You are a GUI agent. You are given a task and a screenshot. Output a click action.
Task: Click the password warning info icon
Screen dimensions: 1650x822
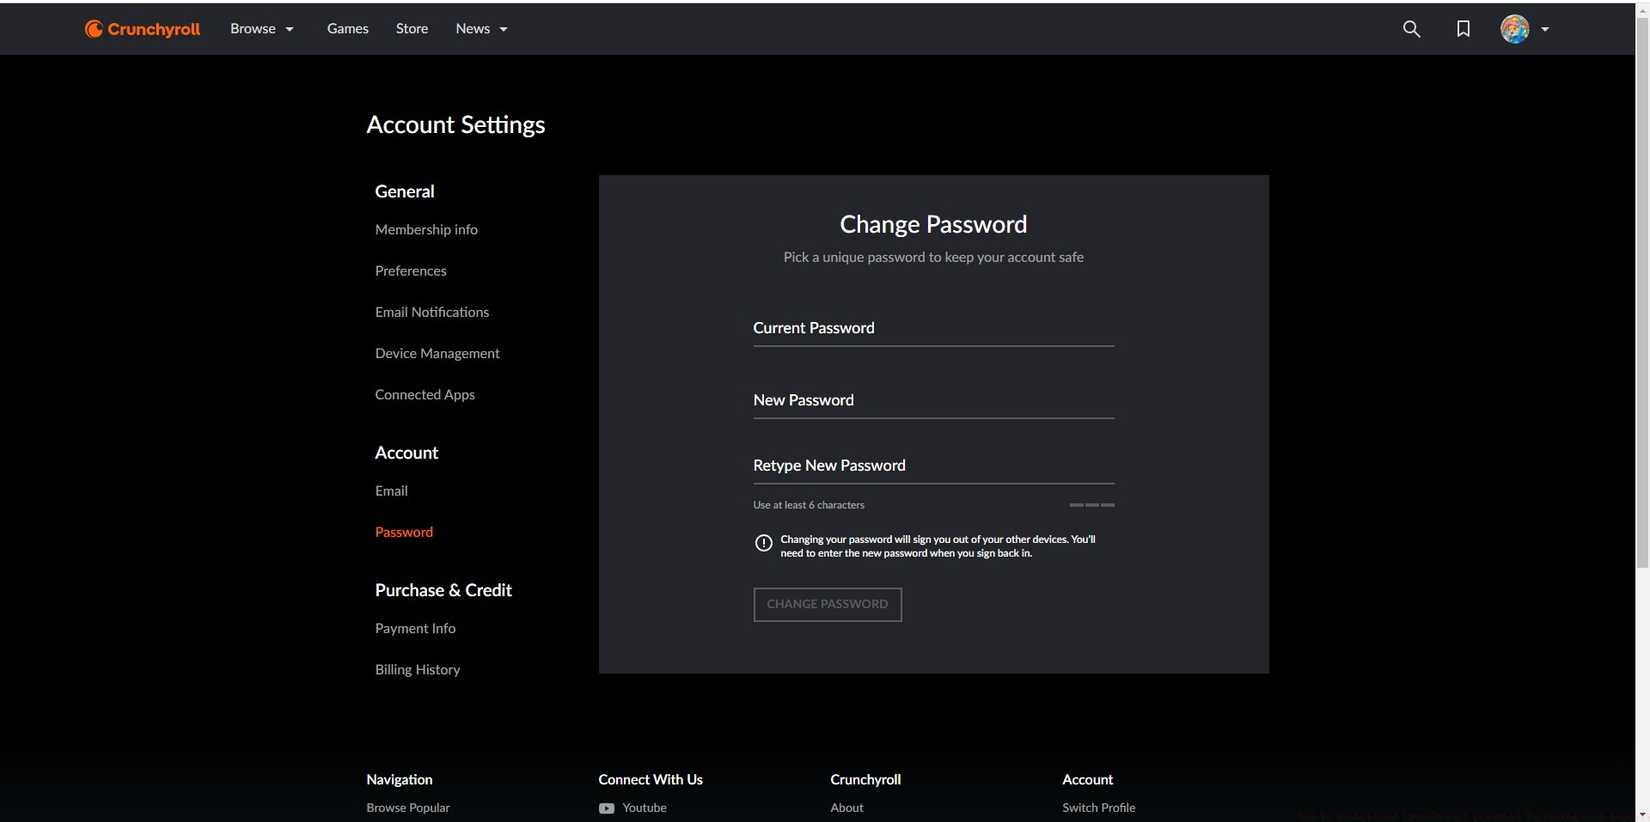click(763, 543)
